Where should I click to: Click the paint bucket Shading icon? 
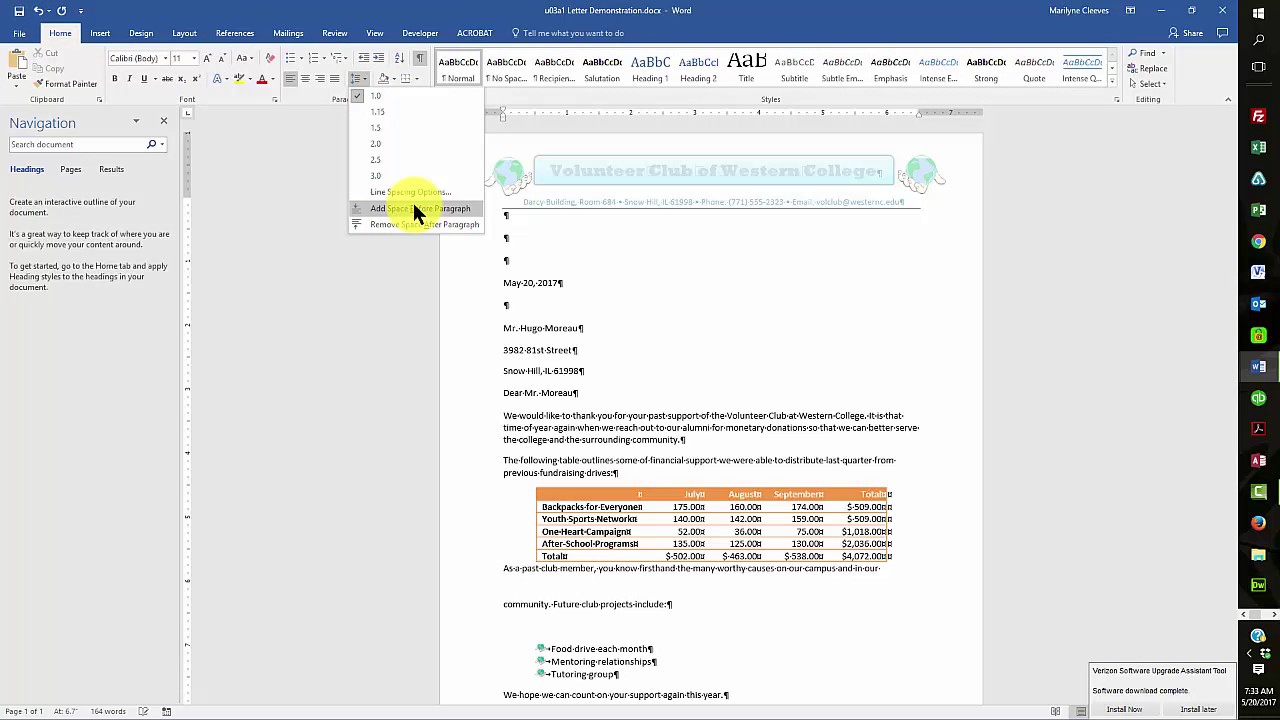pyautogui.click(x=383, y=79)
